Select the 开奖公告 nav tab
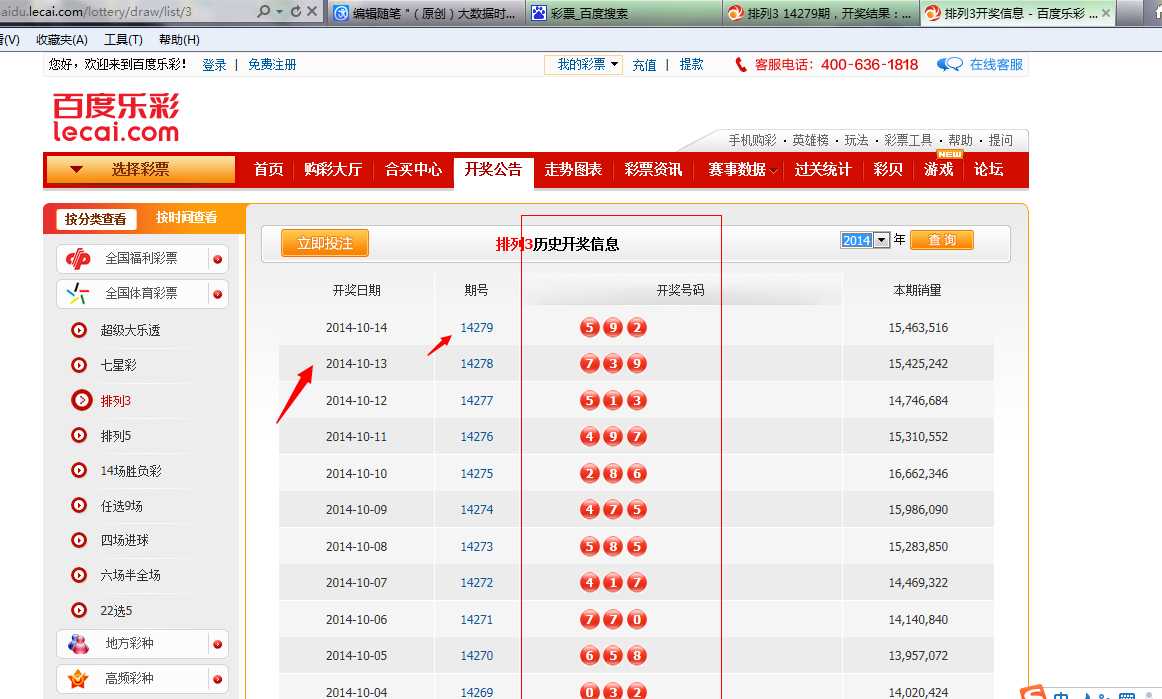1162x699 pixels. (x=494, y=170)
